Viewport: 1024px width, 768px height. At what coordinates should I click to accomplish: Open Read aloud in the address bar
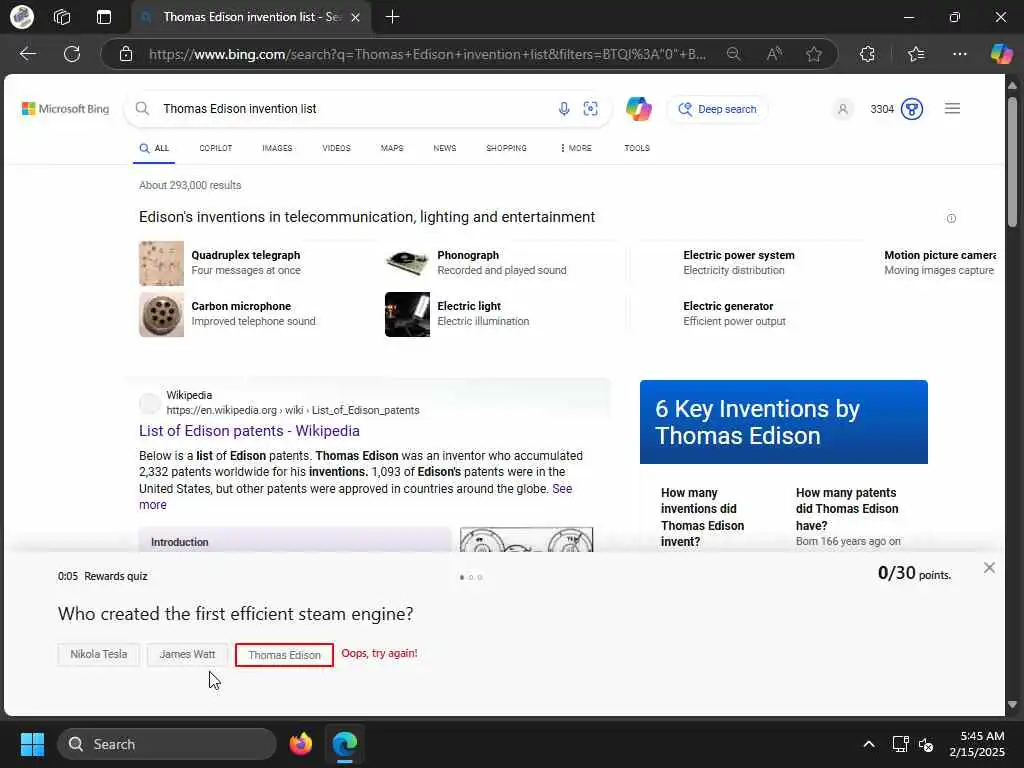[x=774, y=54]
